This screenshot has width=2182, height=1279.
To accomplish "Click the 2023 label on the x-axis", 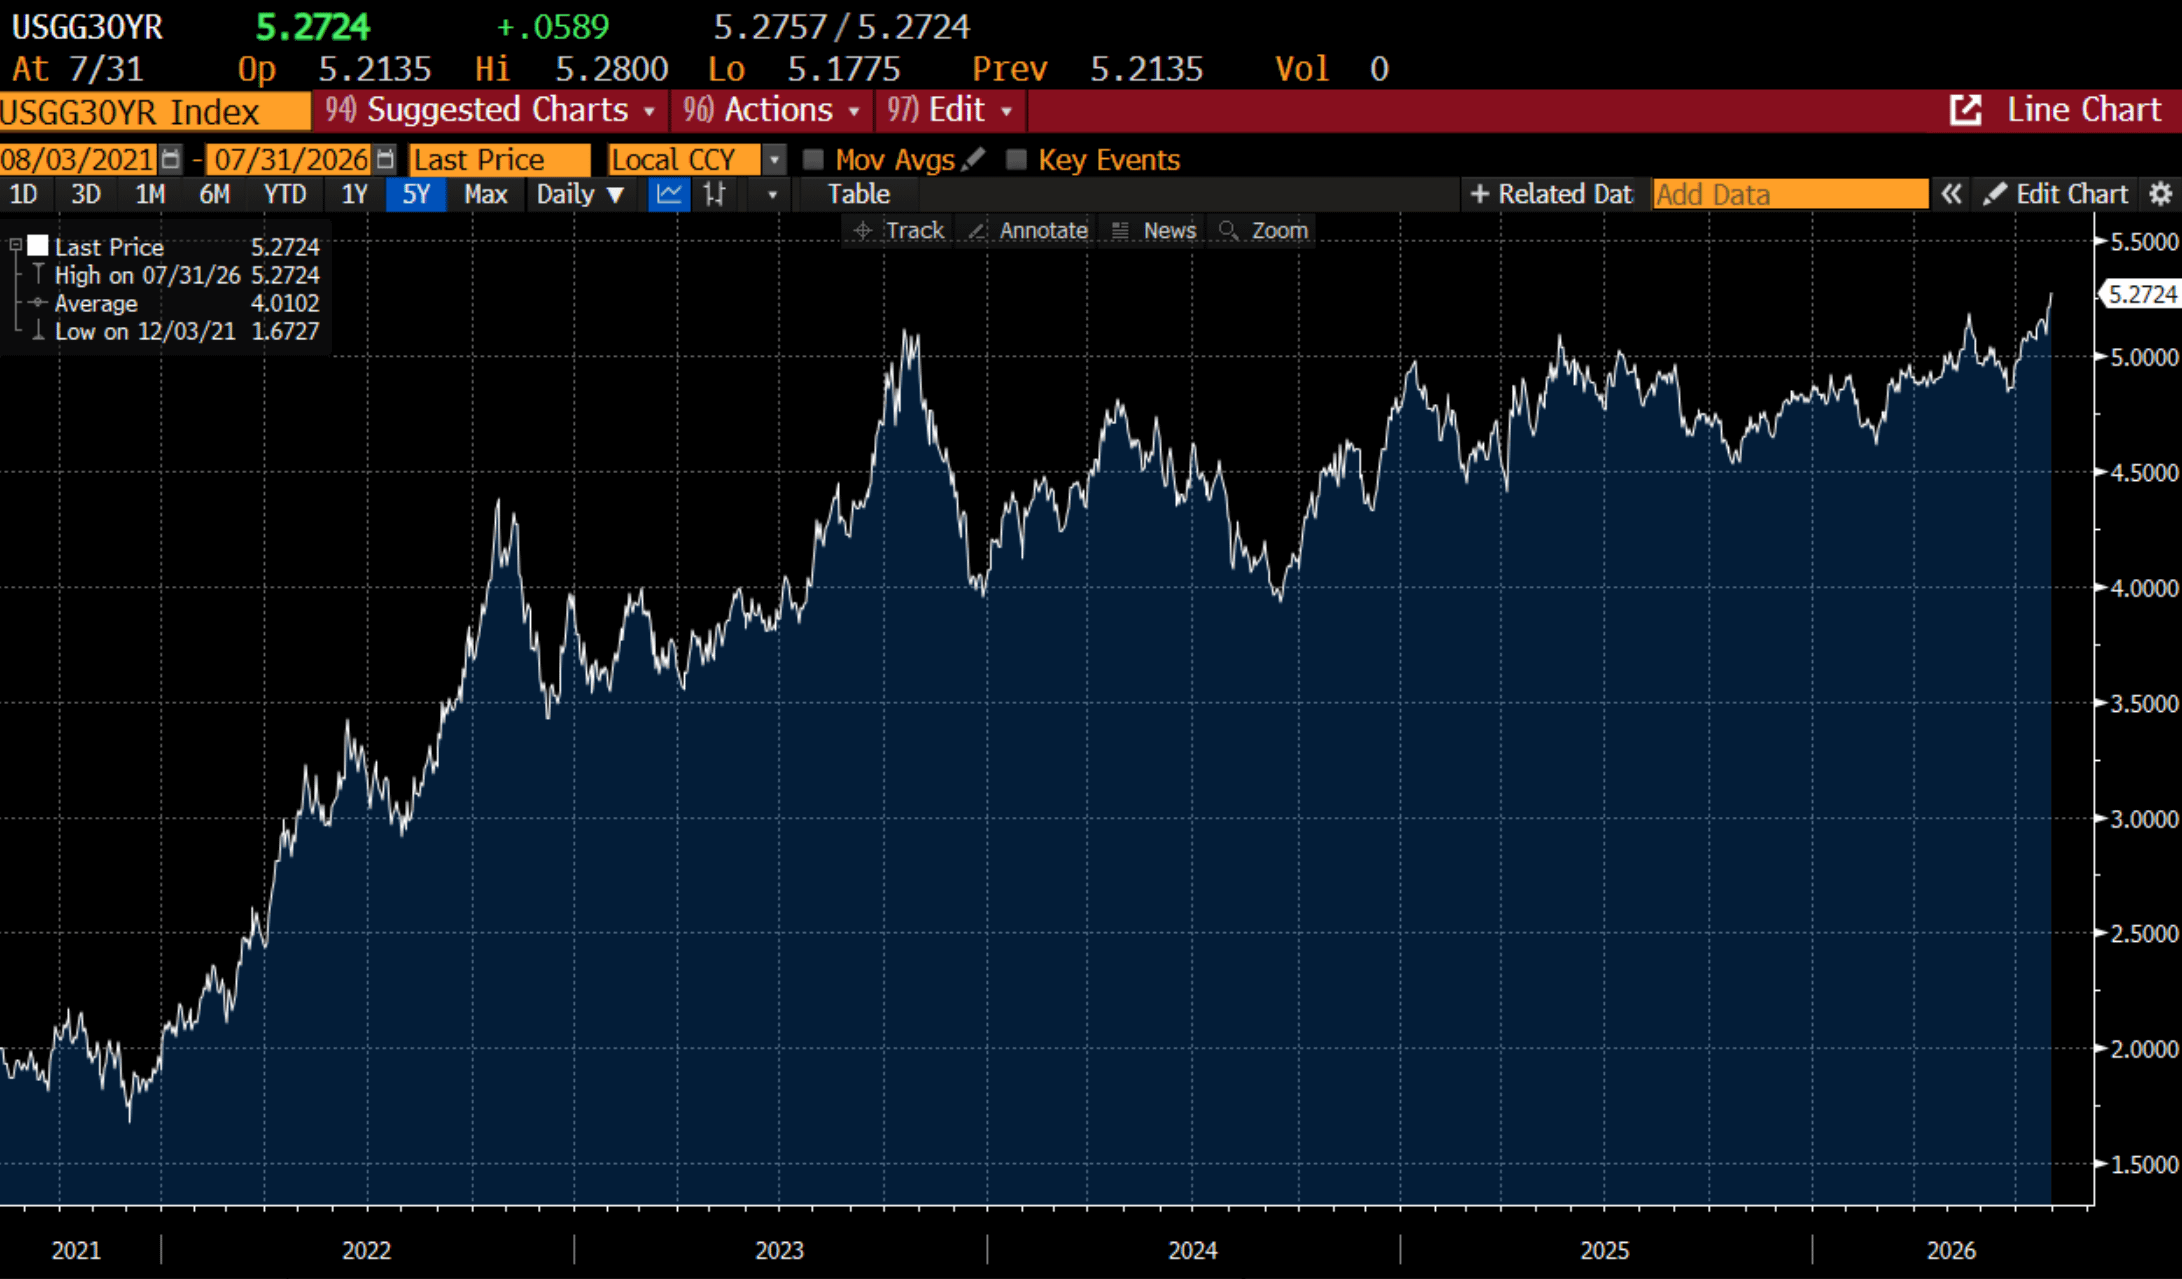I will point(779,1251).
